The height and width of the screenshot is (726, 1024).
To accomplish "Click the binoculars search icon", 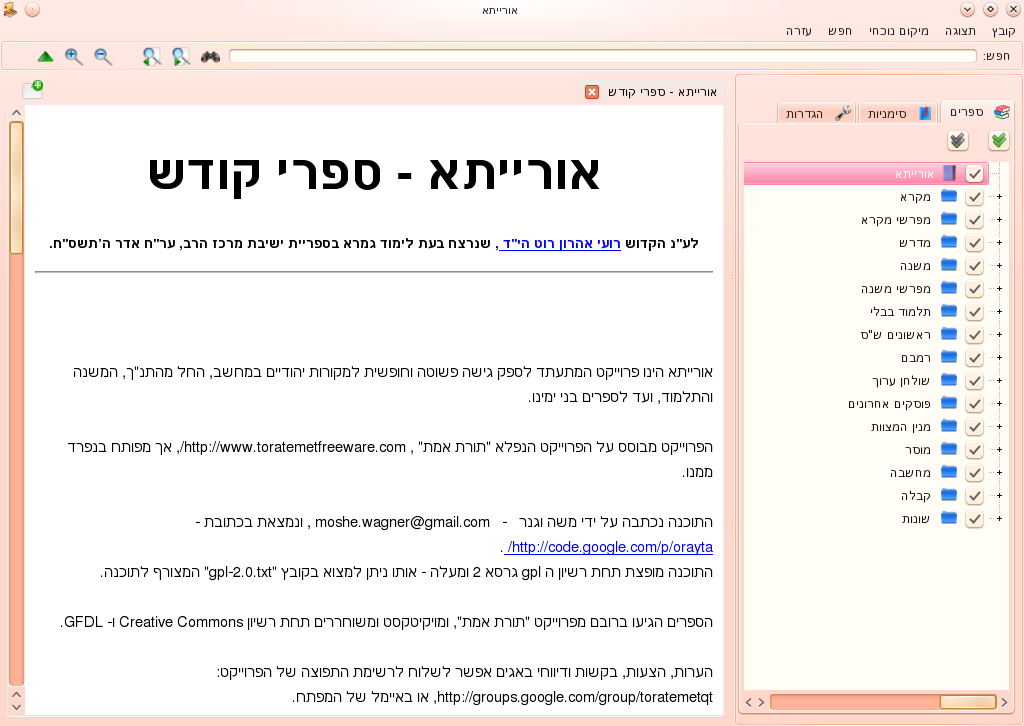I will (210, 57).
